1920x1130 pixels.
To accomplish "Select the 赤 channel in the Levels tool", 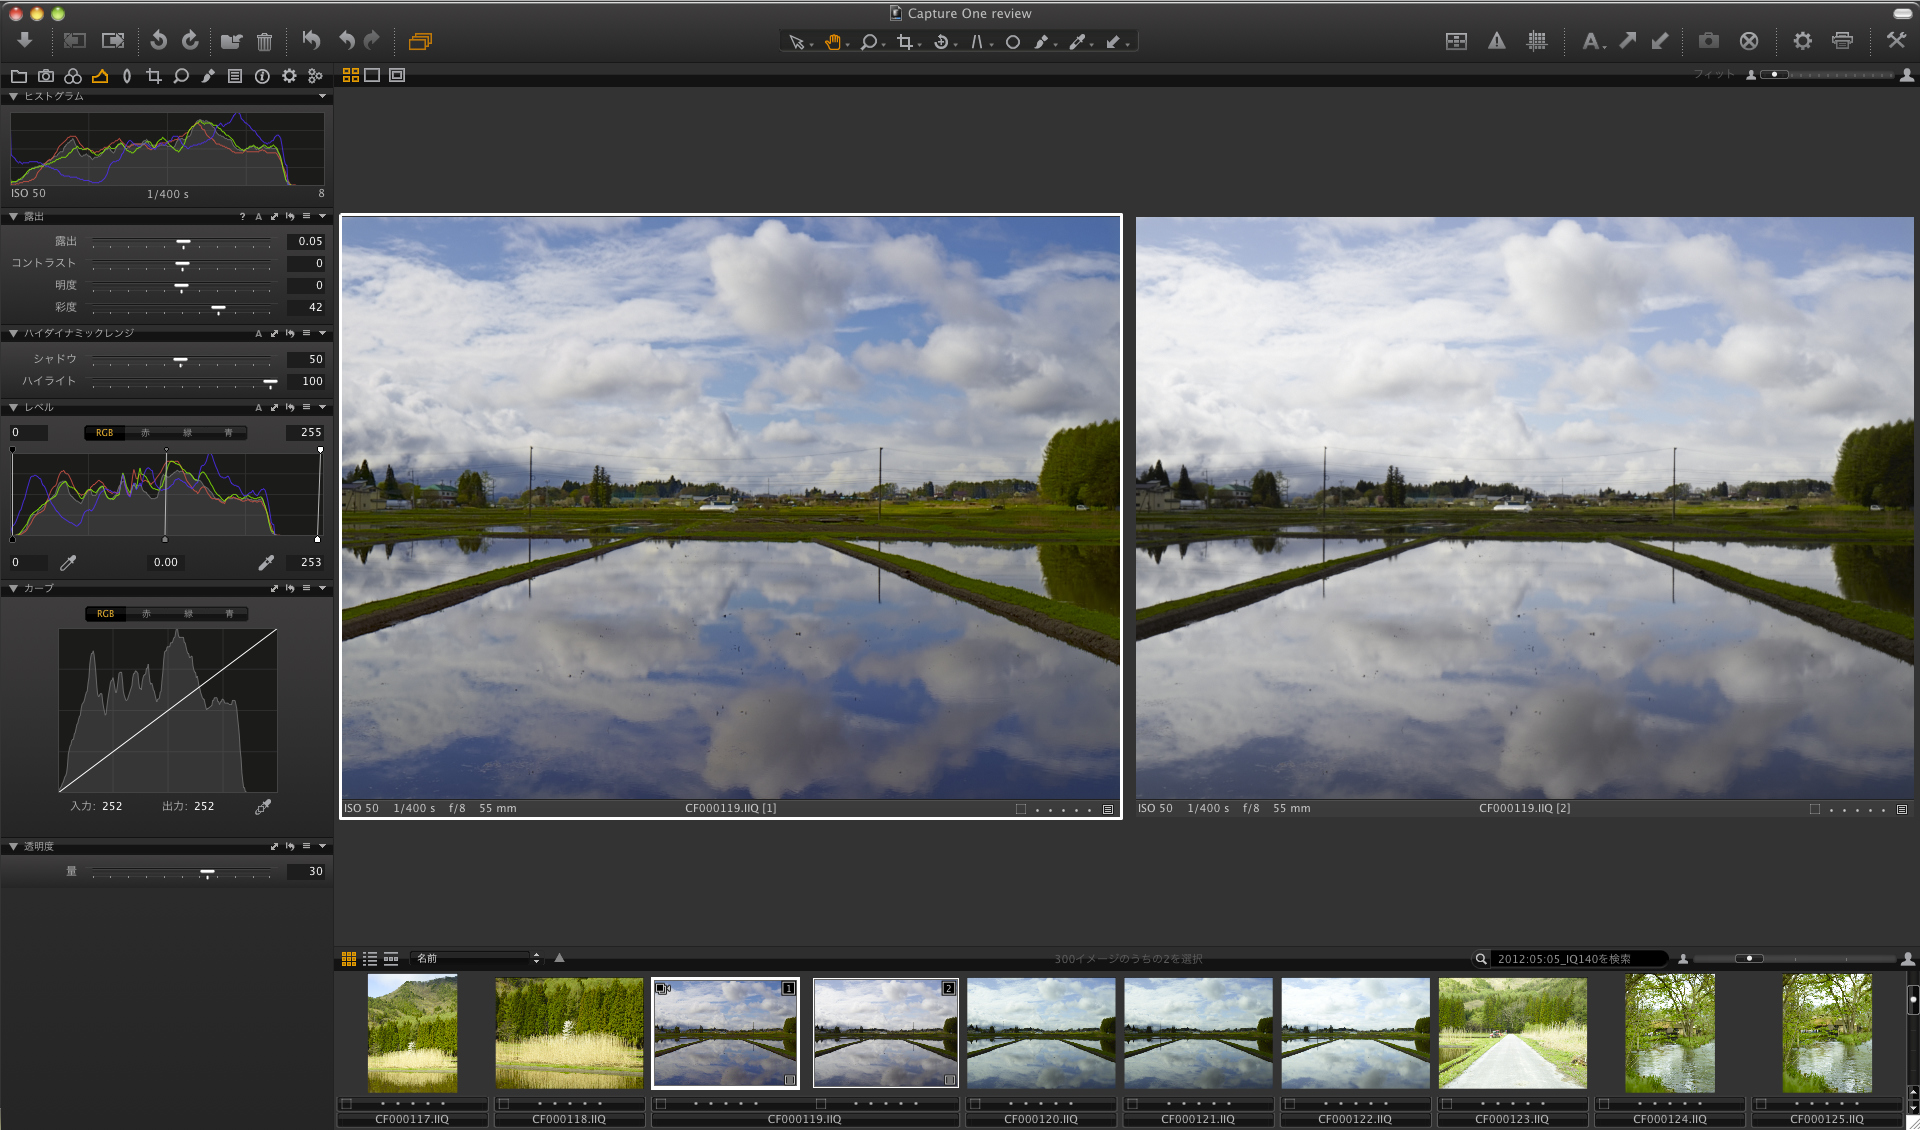I will pyautogui.click(x=146, y=433).
